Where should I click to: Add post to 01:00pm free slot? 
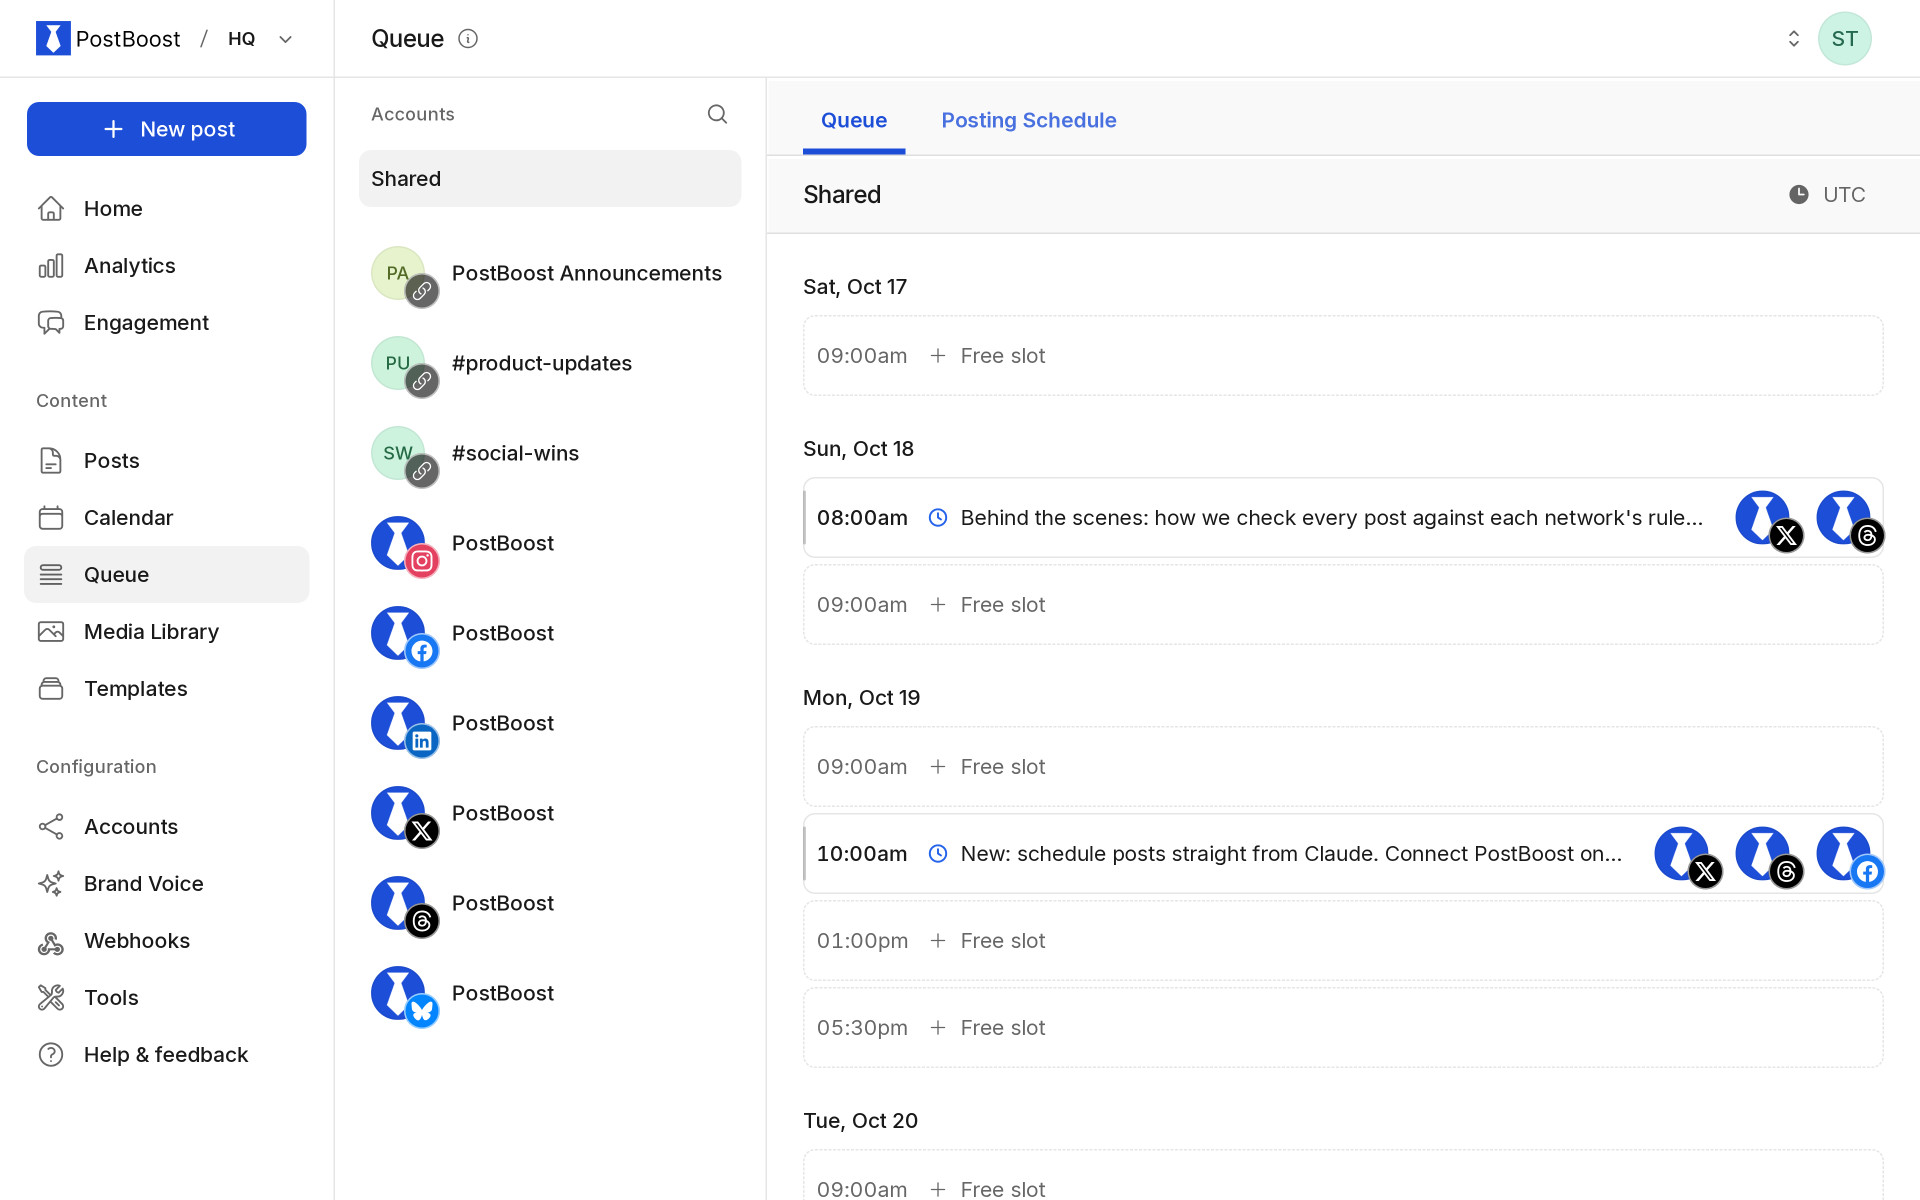pos(1343,941)
